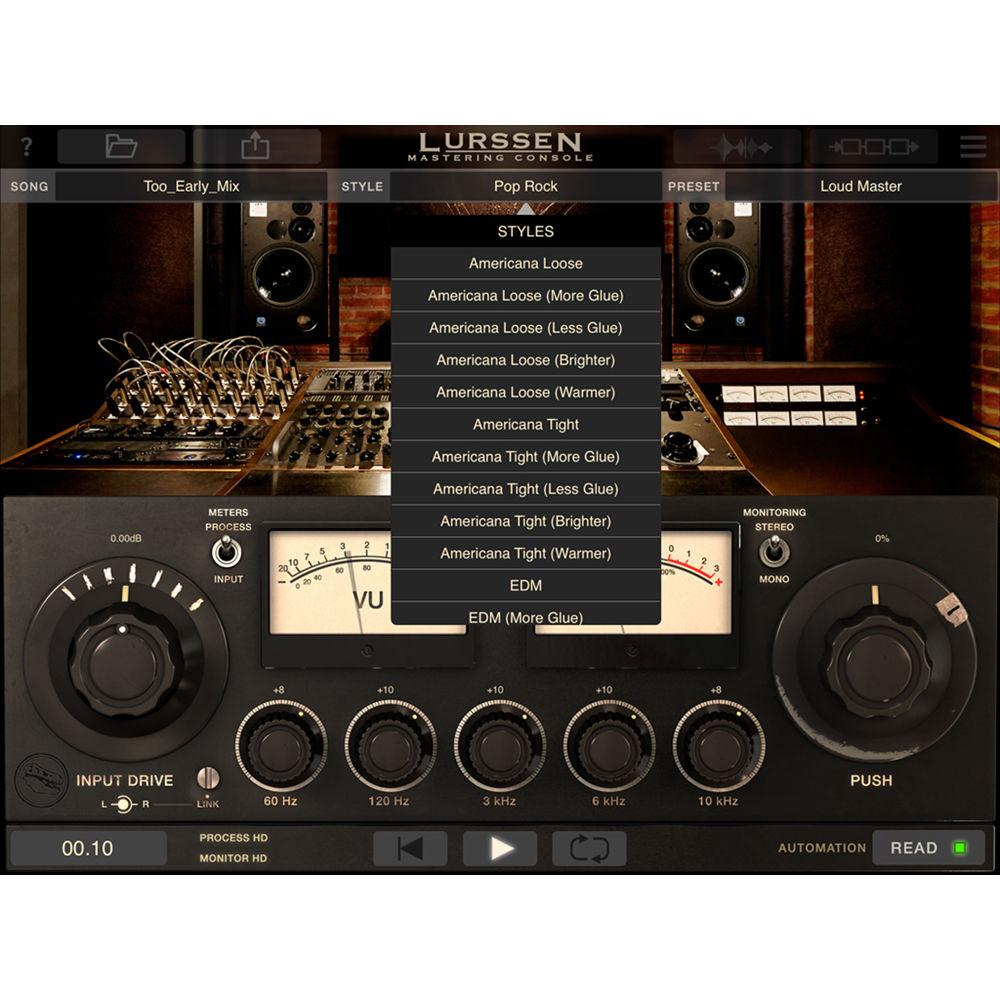1000x1000 pixels.
Task: Open the Song selector showing Too_Early_Mix
Action: (191, 186)
